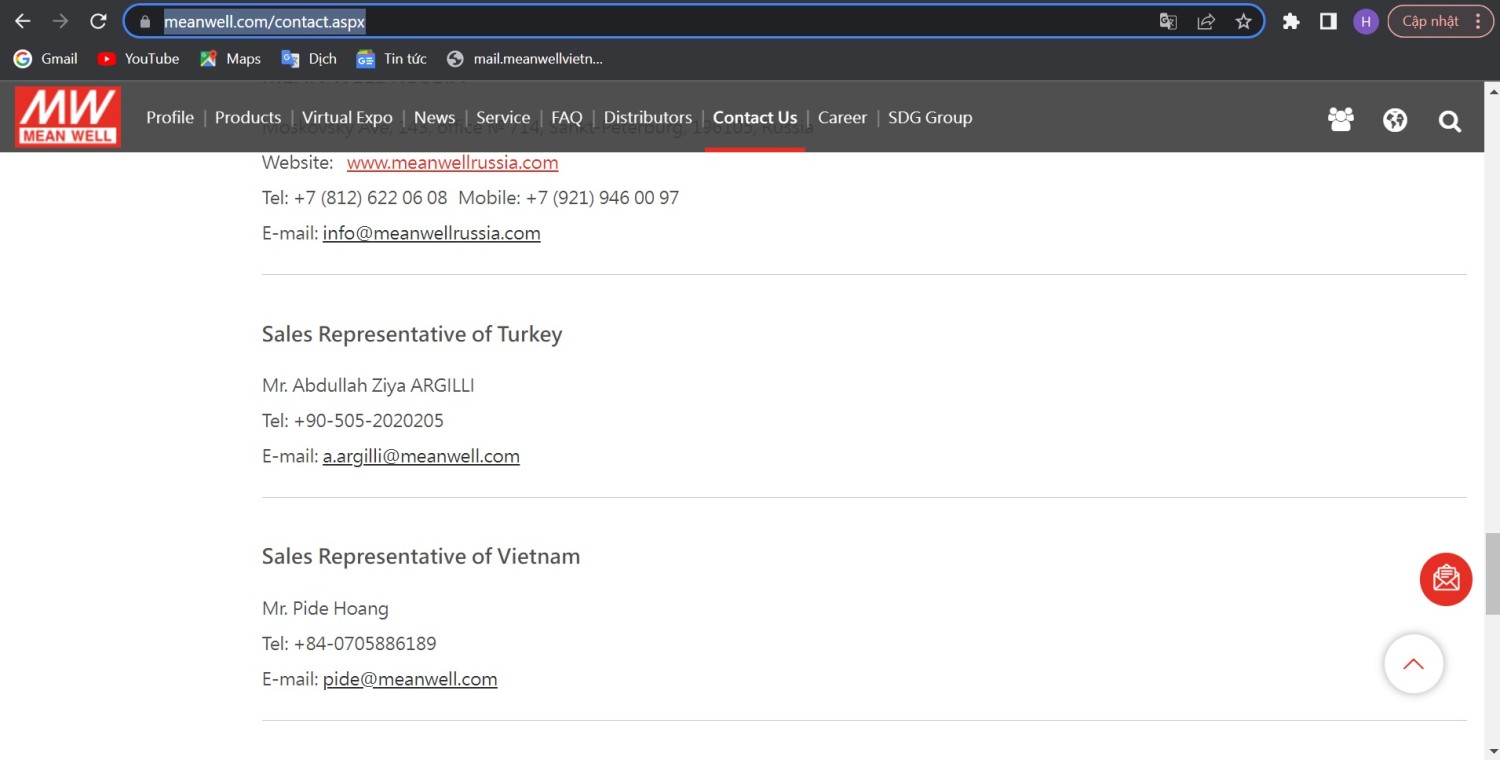This screenshot has width=1500, height=760.
Task: Click Tel: +84-0705886189 text
Action: coord(349,643)
